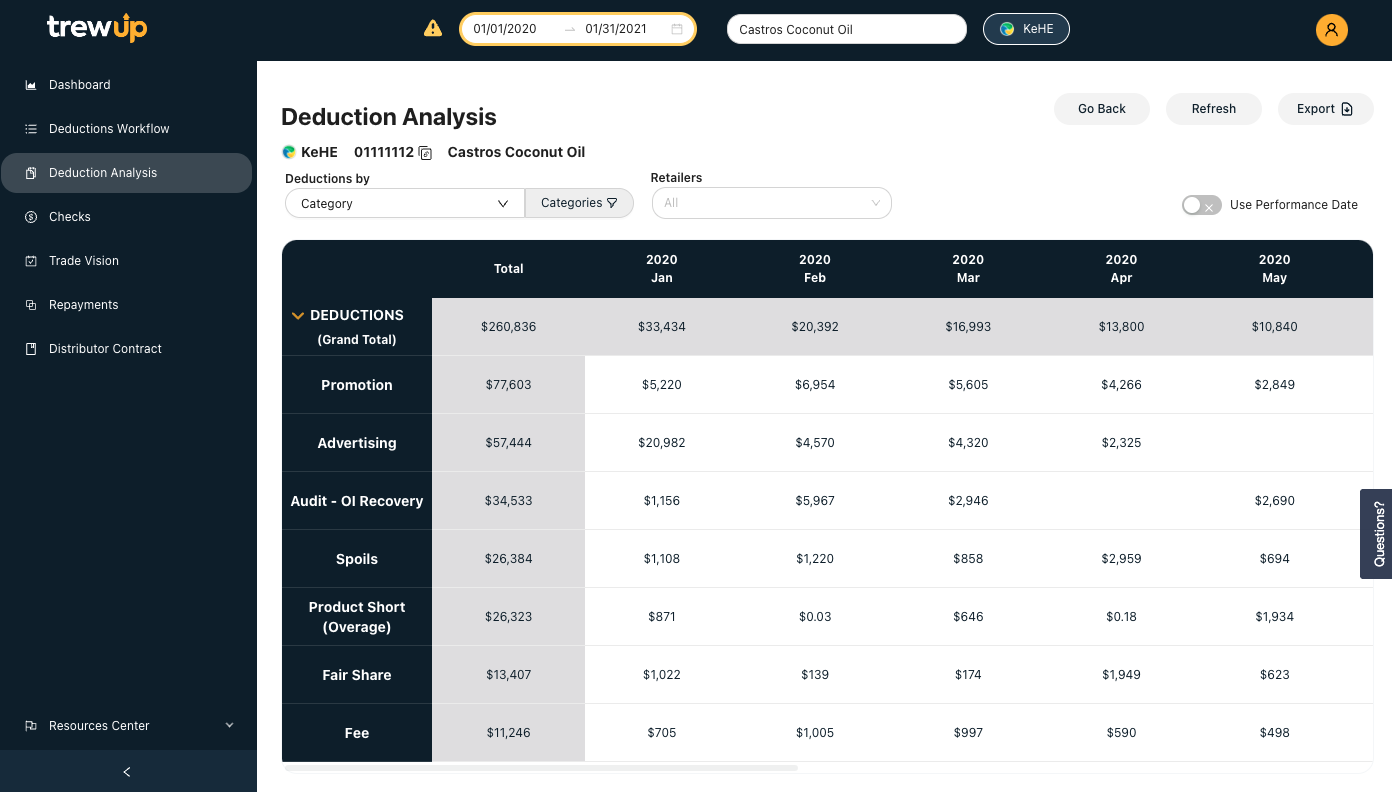Collapse the sidebar with left arrow

pos(127,771)
